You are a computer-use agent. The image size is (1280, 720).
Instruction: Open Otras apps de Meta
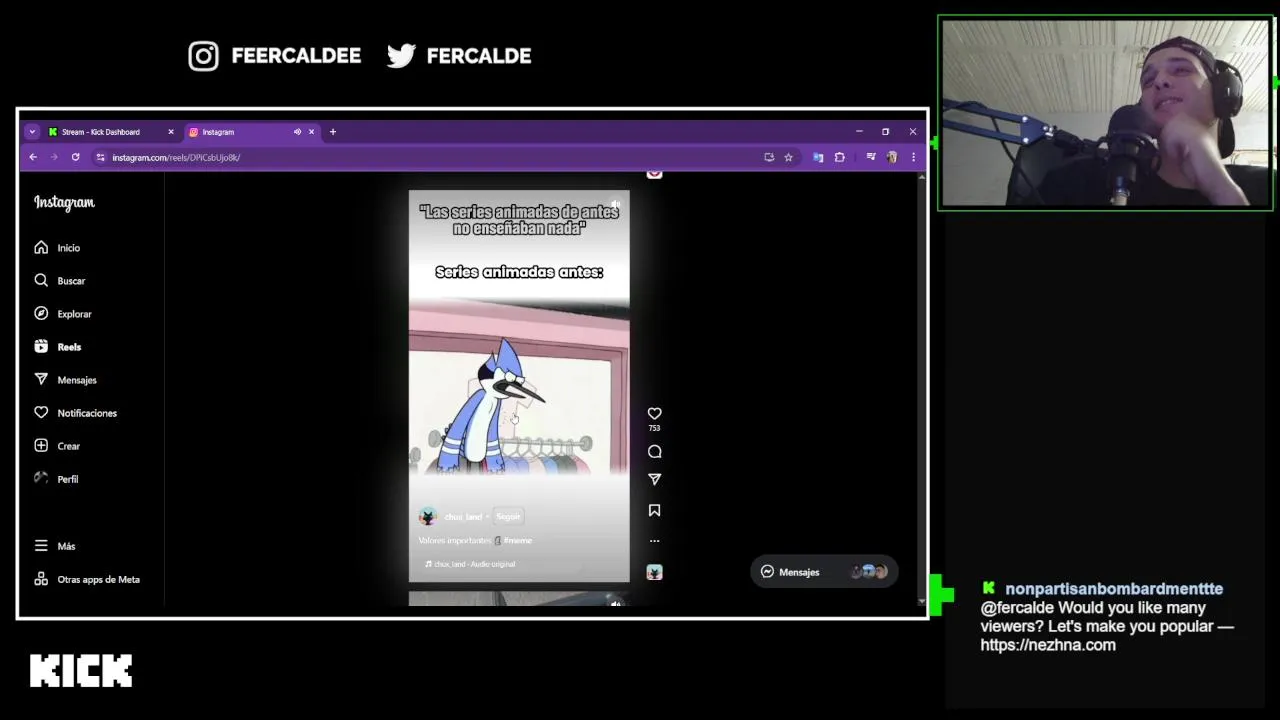(87, 579)
